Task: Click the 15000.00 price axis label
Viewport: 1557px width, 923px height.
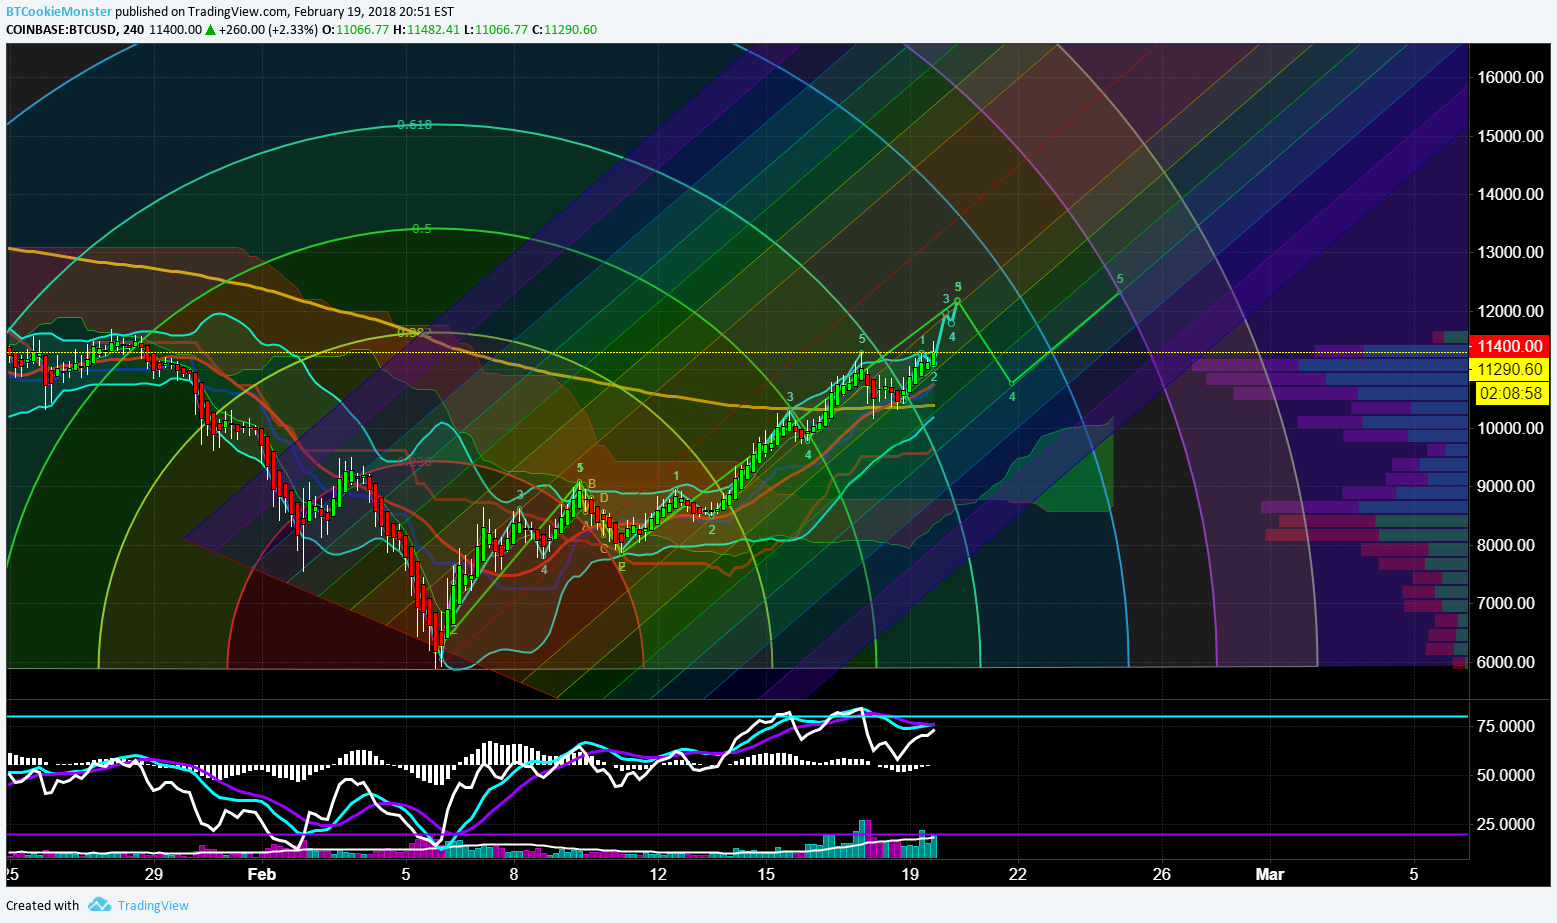Action: point(1510,136)
